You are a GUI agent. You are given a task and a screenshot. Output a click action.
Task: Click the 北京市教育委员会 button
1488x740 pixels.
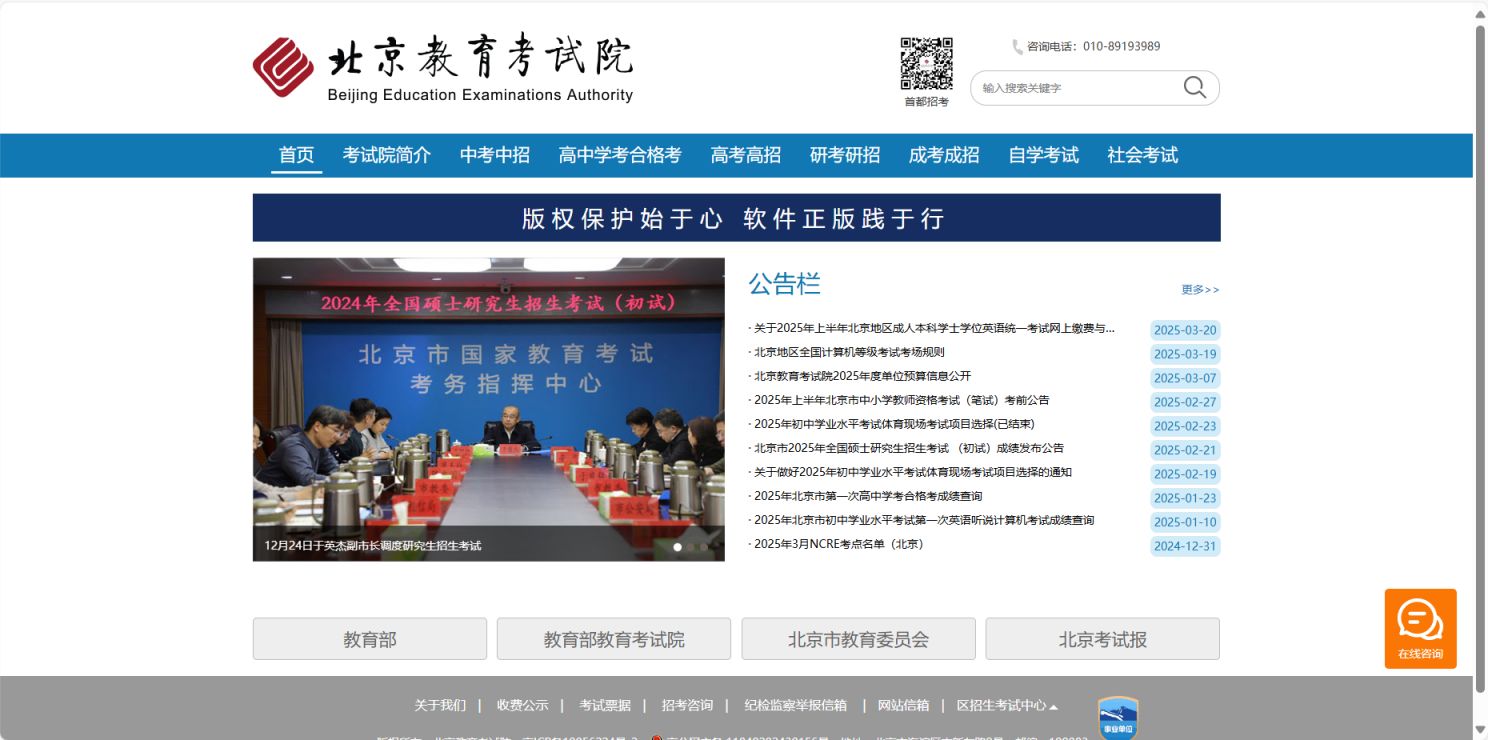click(x=858, y=639)
